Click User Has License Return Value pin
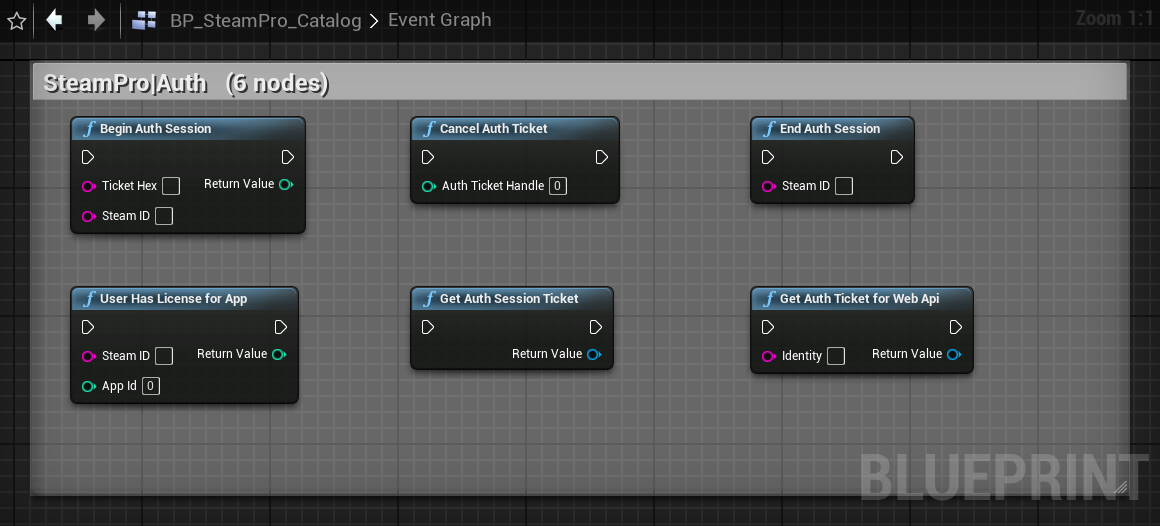 coord(279,354)
